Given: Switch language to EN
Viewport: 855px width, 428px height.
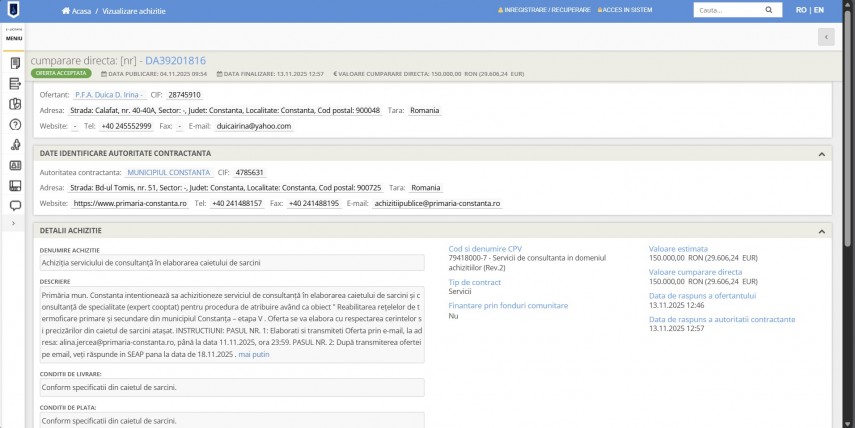Looking at the screenshot, I should point(819,10).
